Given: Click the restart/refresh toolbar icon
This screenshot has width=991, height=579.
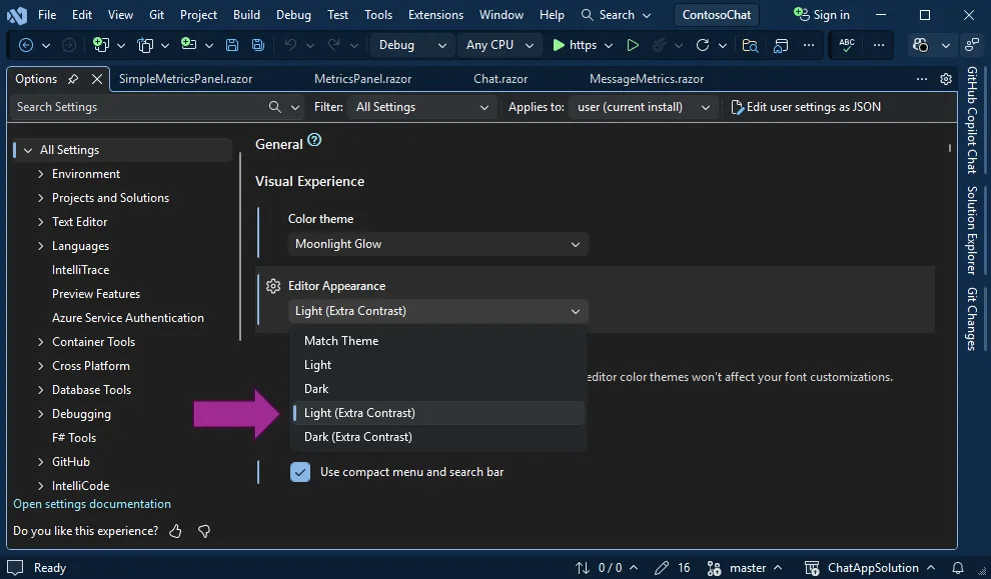Looking at the screenshot, I should click(704, 45).
